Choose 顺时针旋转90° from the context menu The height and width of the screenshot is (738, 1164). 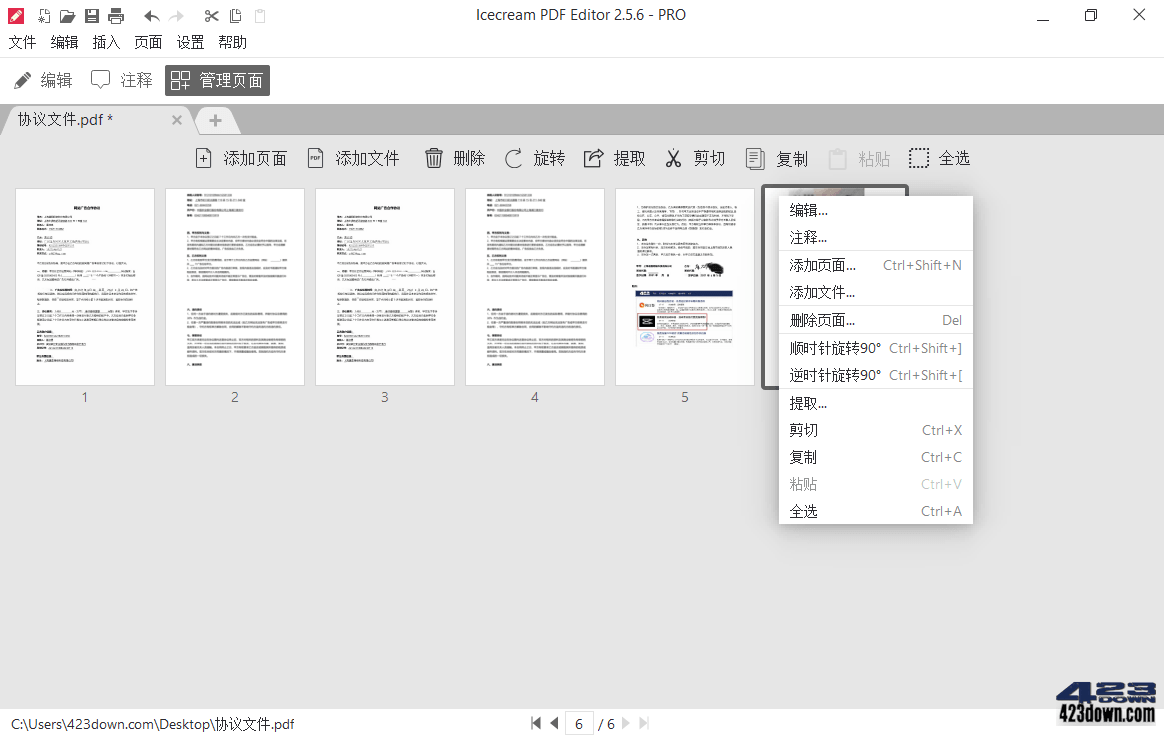(847, 347)
